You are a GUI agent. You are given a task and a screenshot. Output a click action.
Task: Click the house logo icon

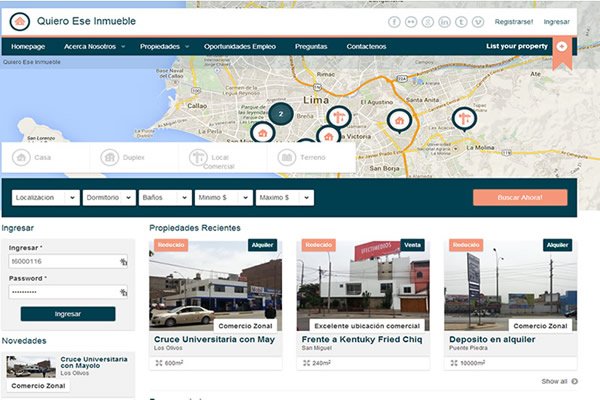tap(19, 20)
